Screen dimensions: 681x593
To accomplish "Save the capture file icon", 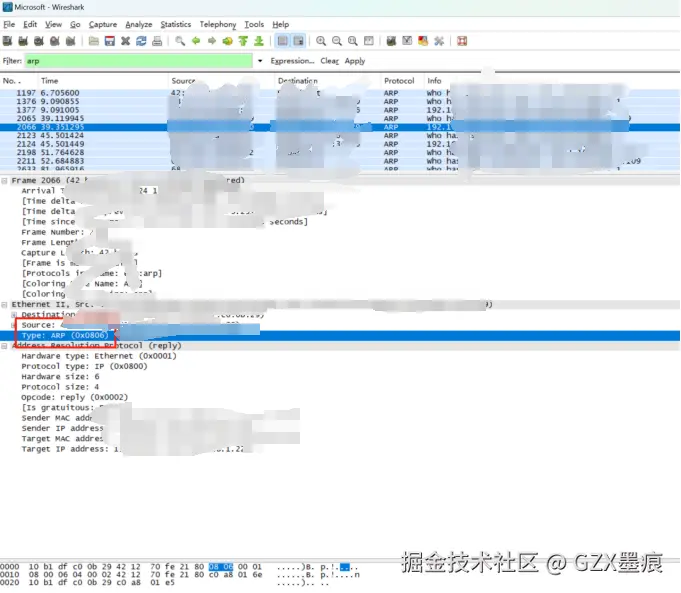I will (109, 41).
